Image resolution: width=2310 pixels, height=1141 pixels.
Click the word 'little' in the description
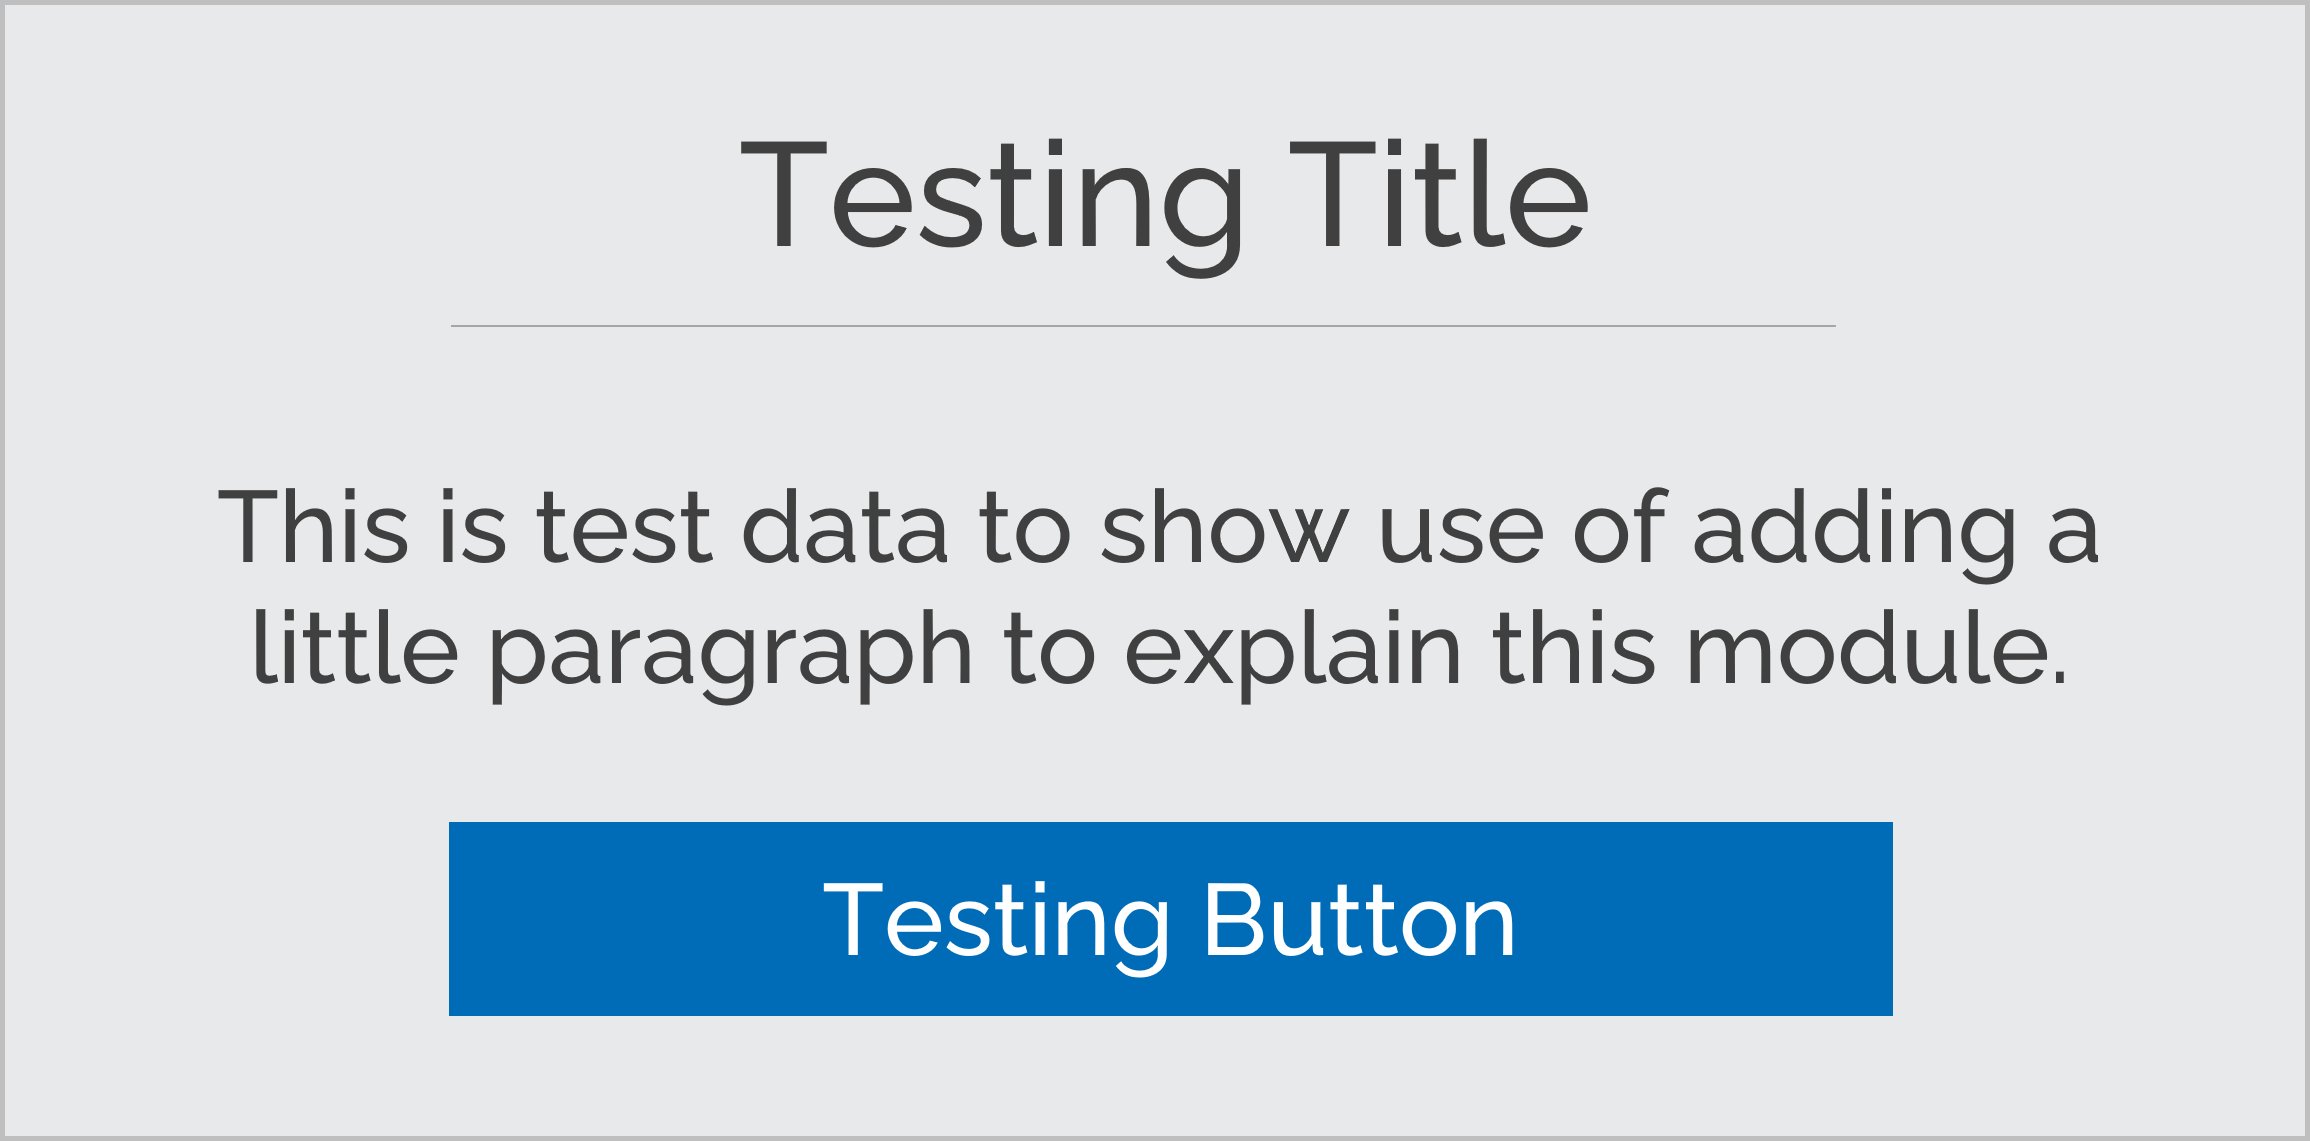click(355, 648)
